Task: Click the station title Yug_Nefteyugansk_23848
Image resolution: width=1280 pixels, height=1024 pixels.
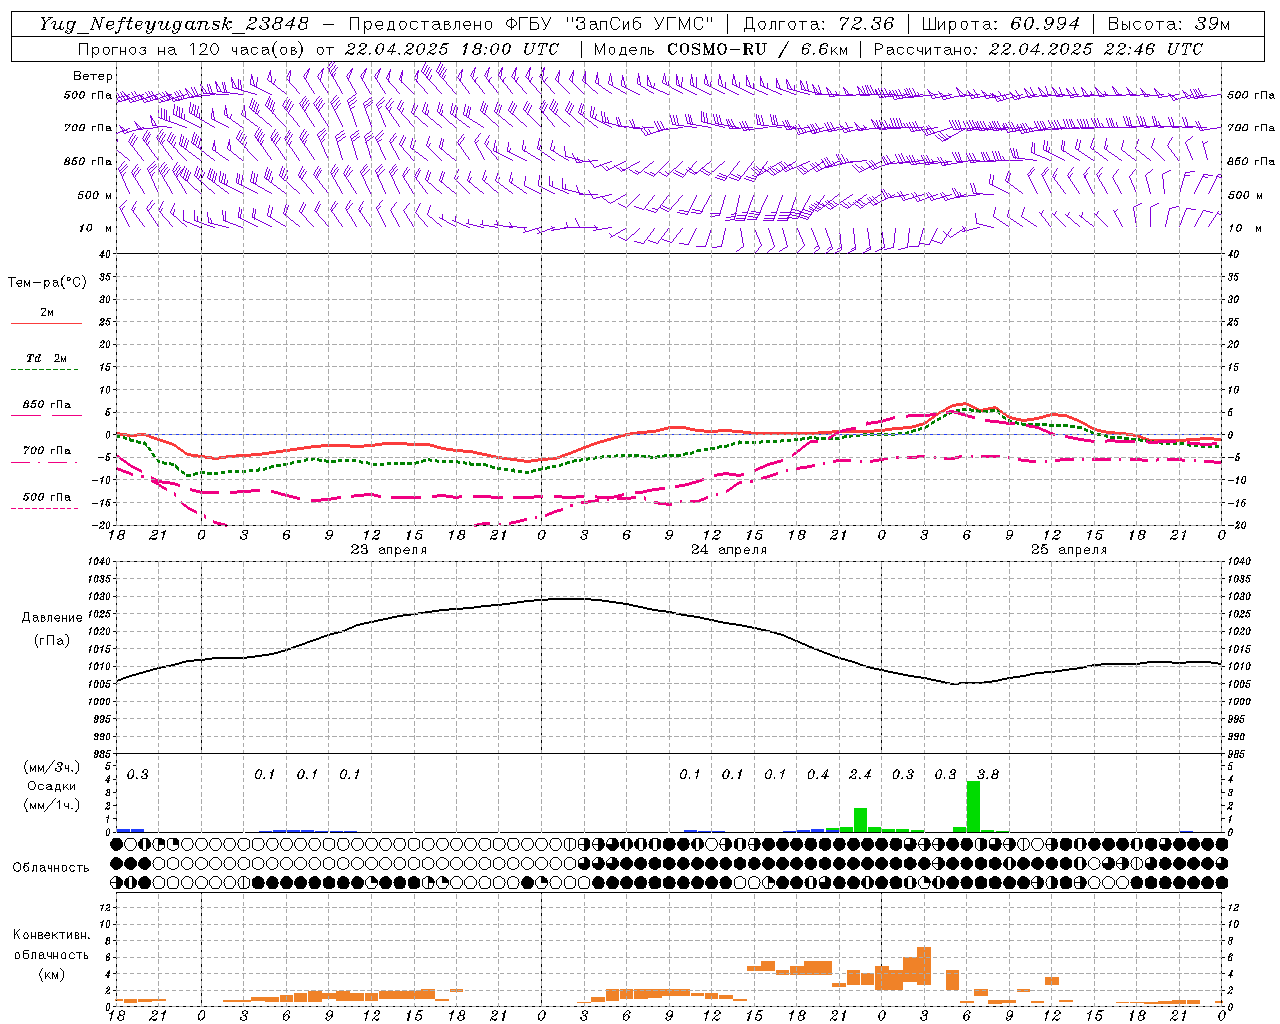Action: click(173, 24)
